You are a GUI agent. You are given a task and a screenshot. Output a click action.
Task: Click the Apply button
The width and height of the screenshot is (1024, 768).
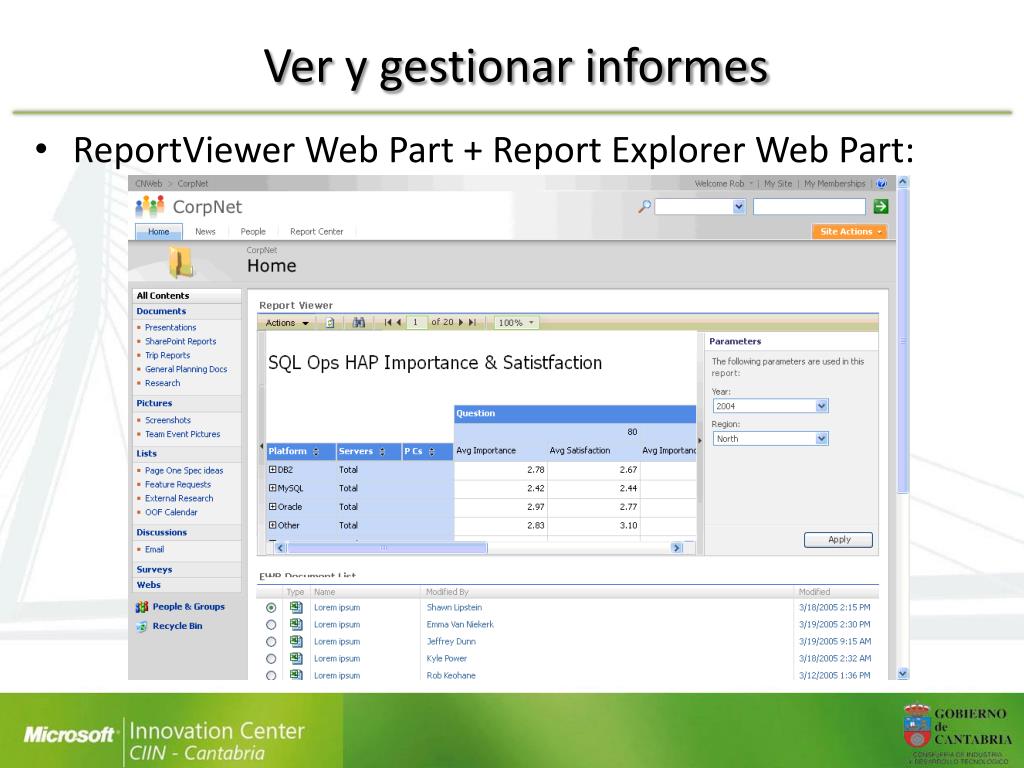point(839,539)
